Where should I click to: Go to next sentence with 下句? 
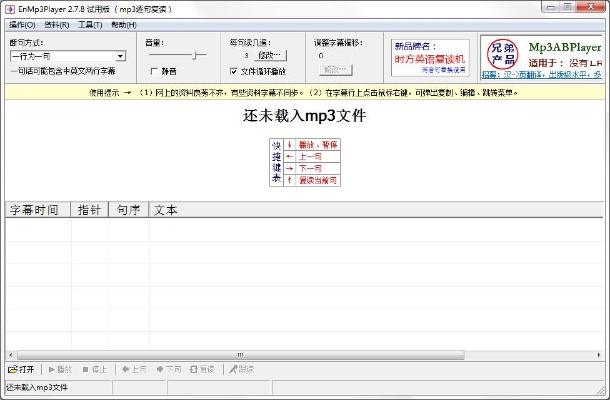[168, 369]
